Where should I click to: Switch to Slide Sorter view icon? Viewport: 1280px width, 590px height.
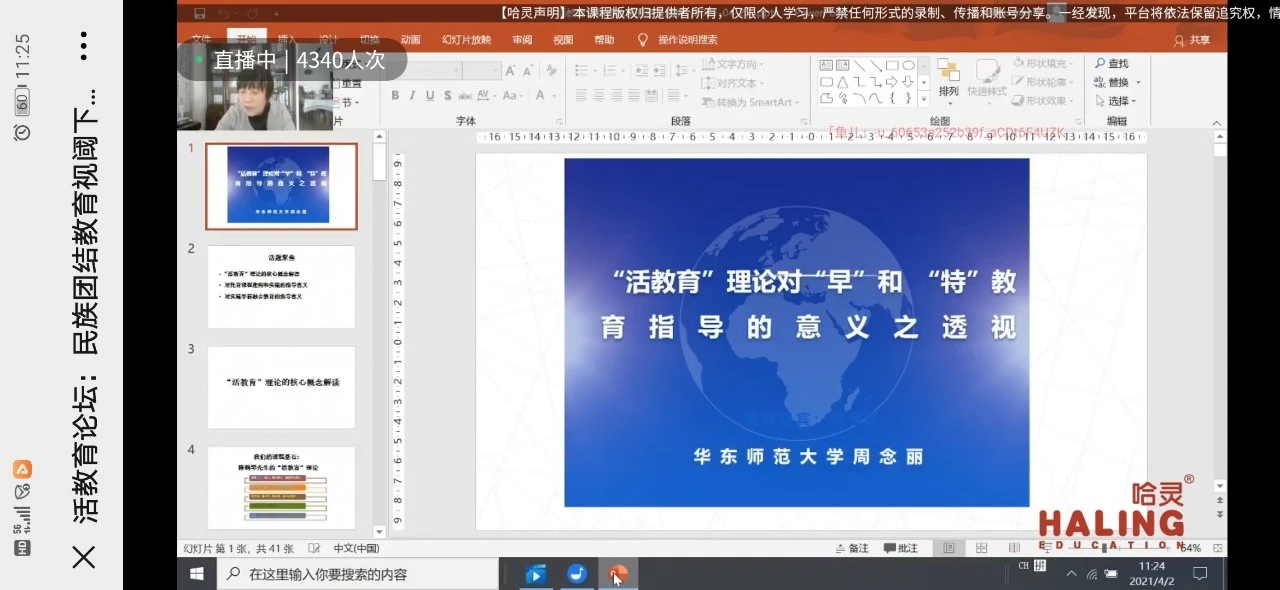[981, 548]
